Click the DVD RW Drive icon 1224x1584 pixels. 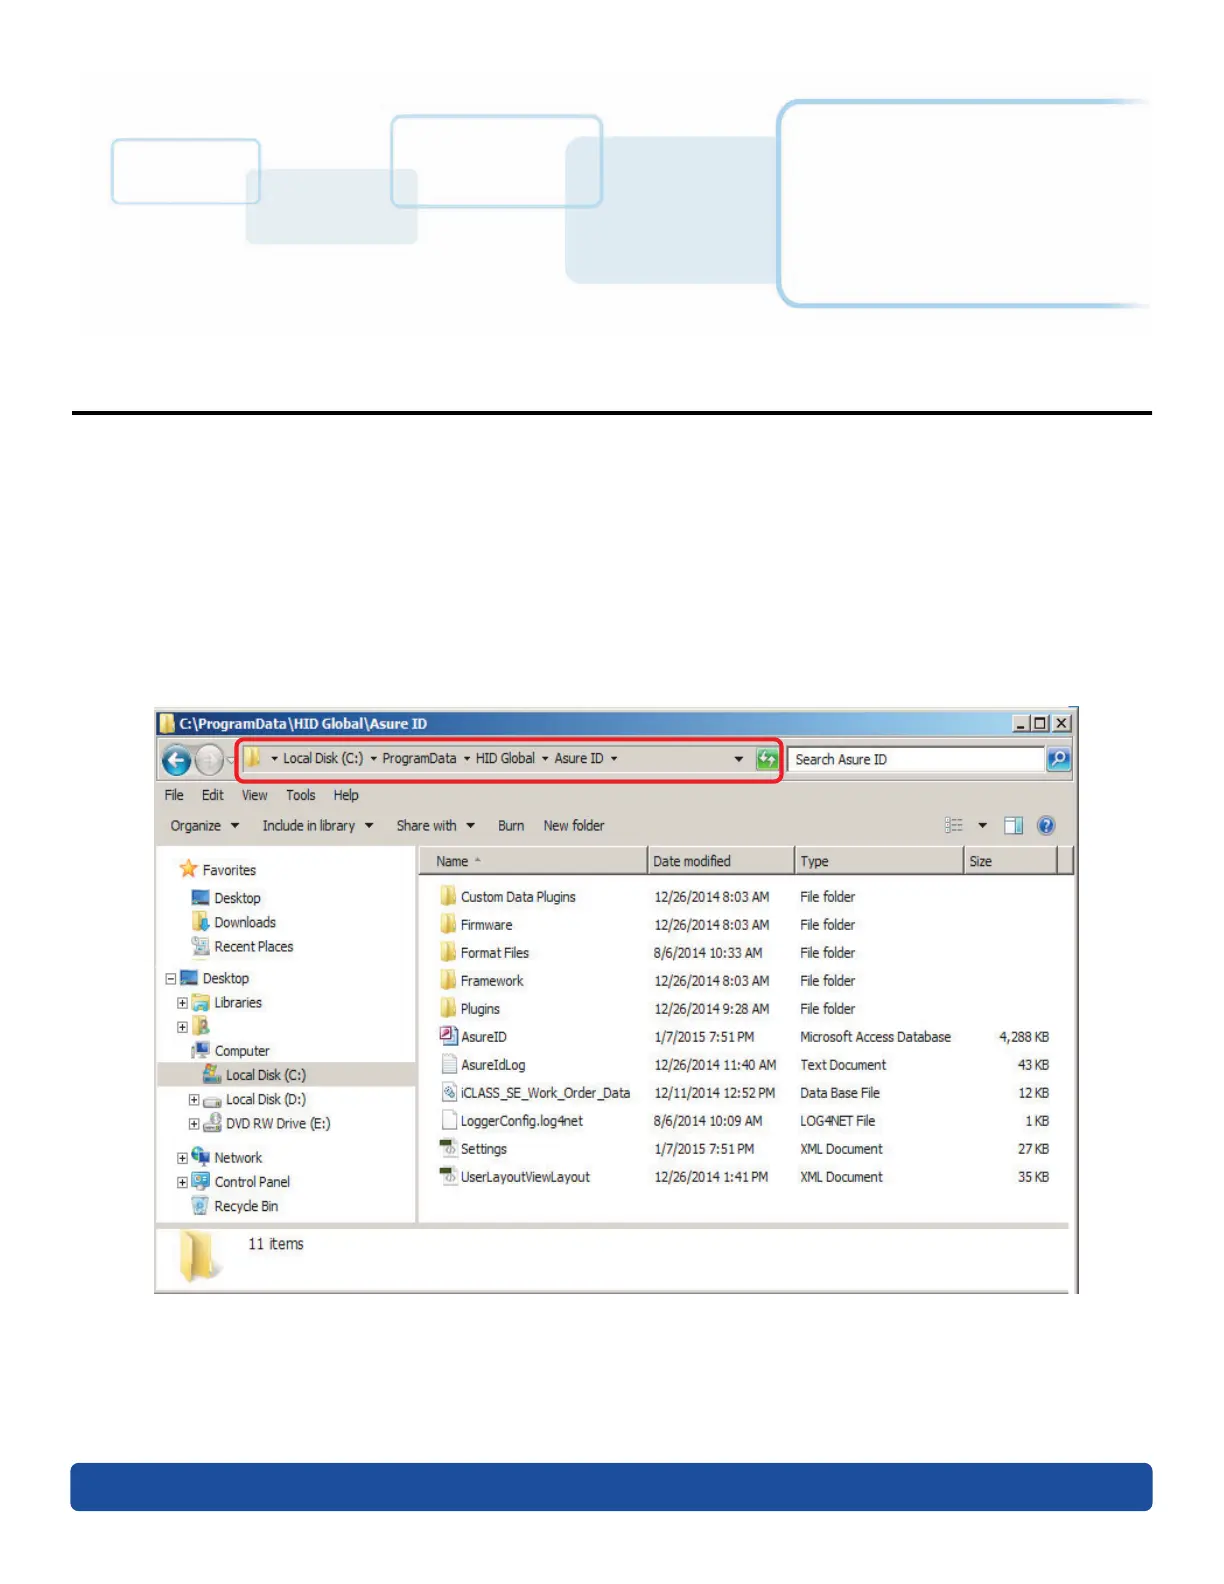[212, 1124]
